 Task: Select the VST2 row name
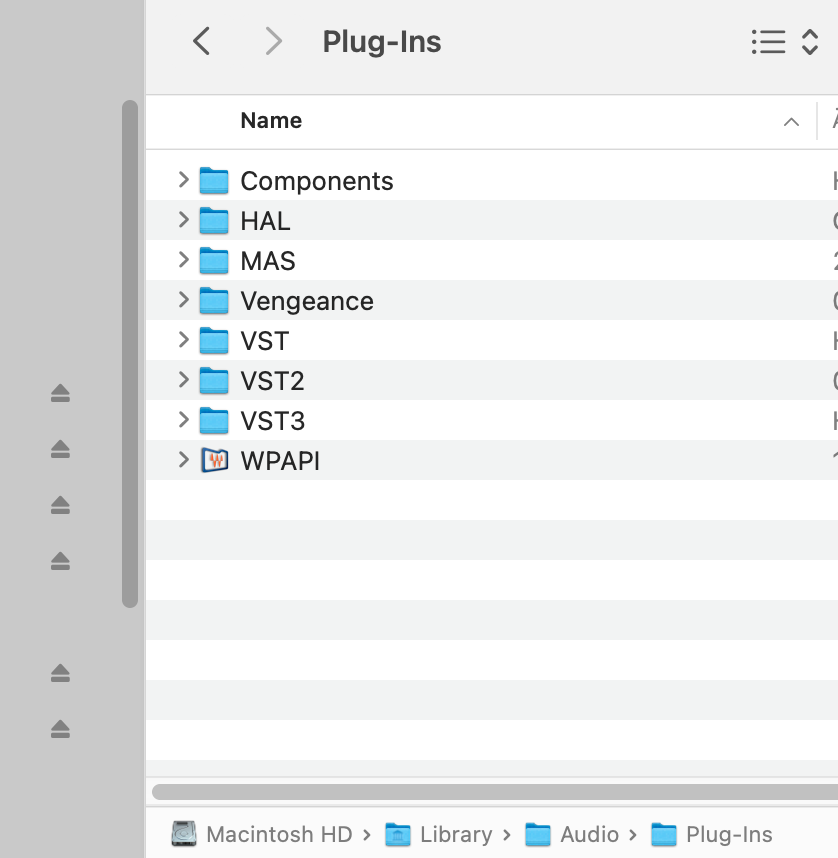(x=273, y=381)
